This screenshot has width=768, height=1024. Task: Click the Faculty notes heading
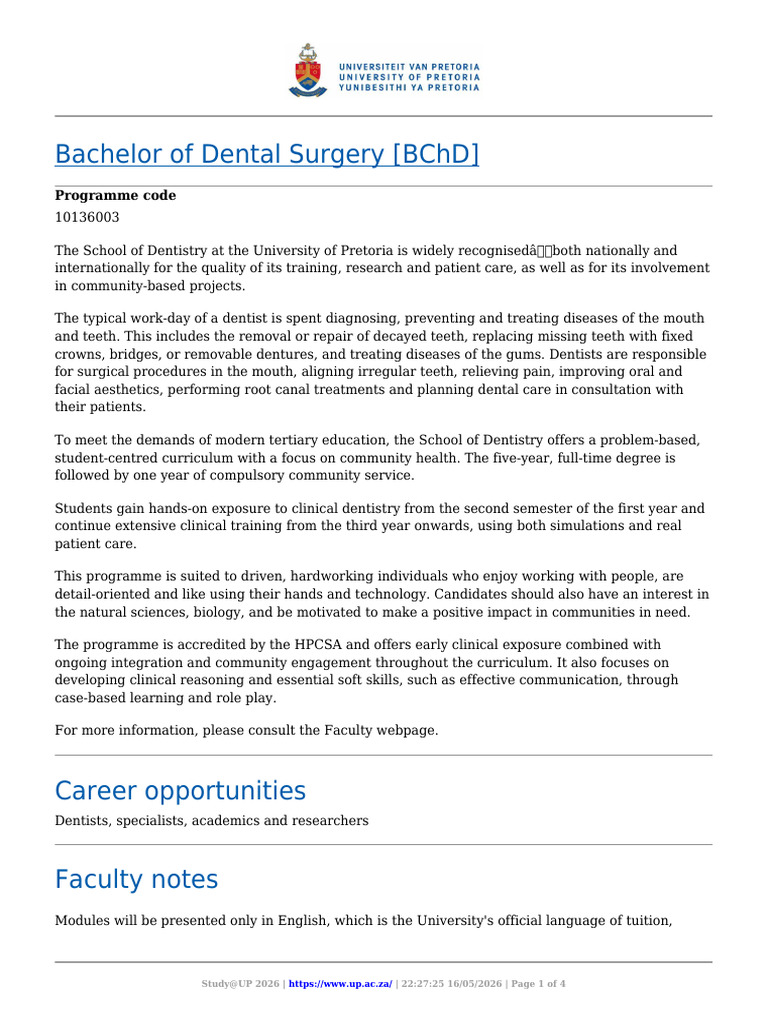(x=136, y=880)
